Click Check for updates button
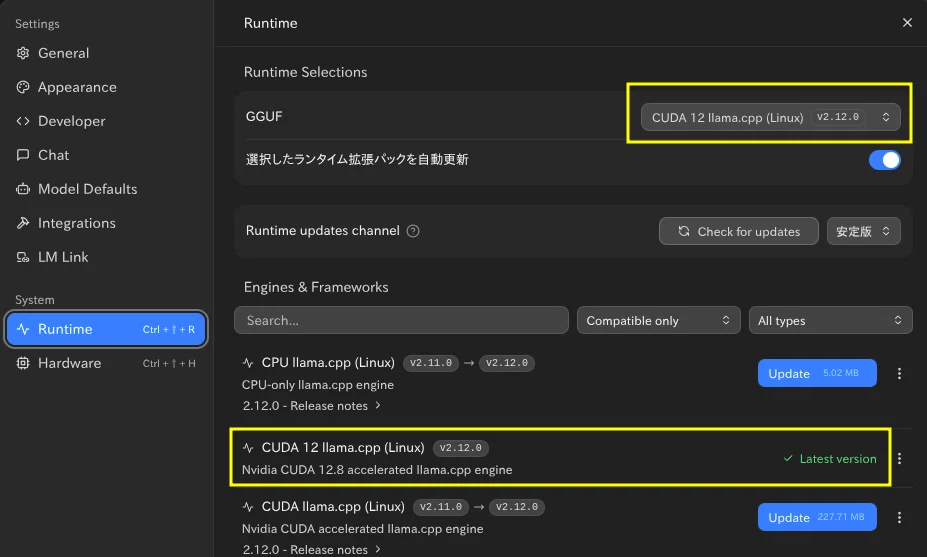The height and width of the screenshot is (557, 927). [x=738, y=231]
